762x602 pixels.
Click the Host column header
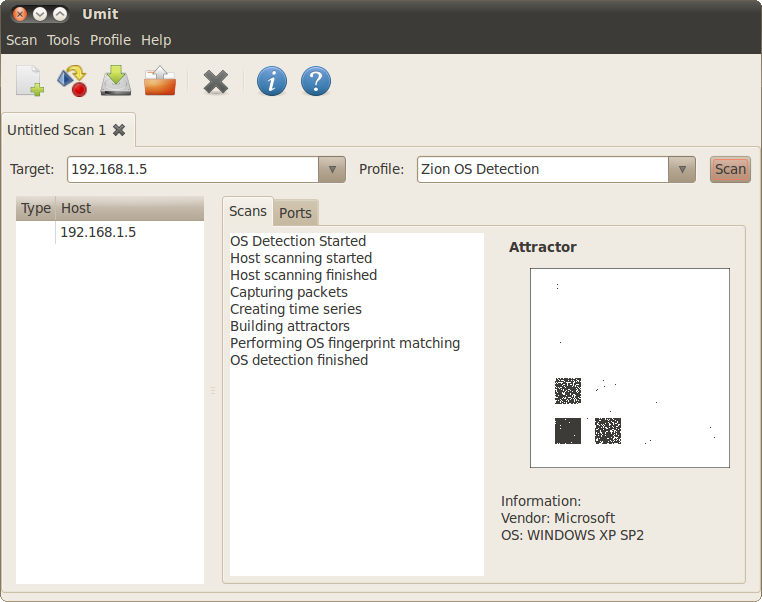point(130,208)
